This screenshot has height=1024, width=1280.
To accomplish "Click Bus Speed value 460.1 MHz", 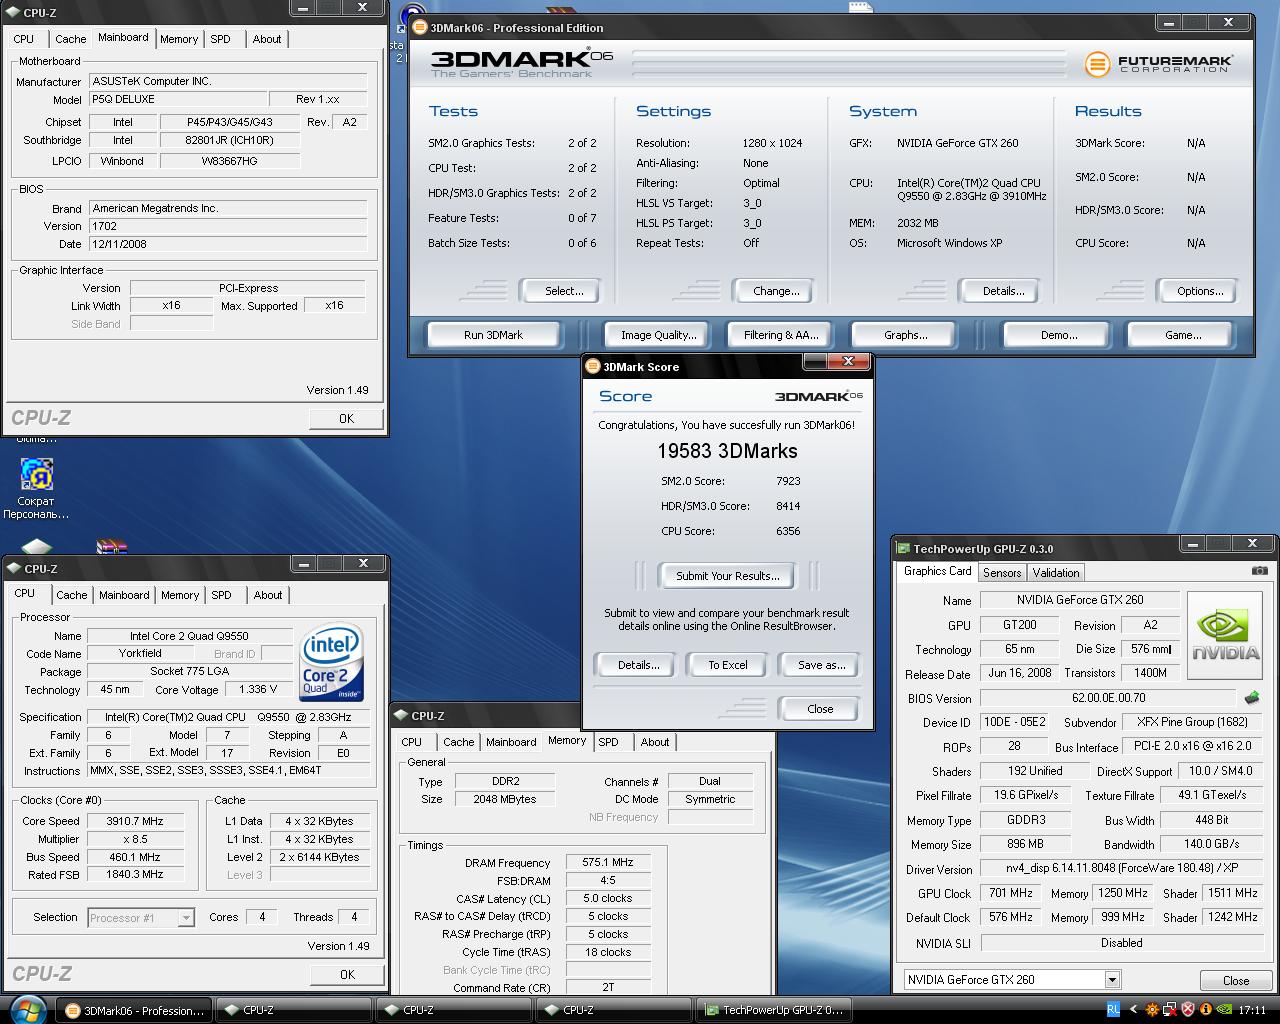I will [135, 857].
